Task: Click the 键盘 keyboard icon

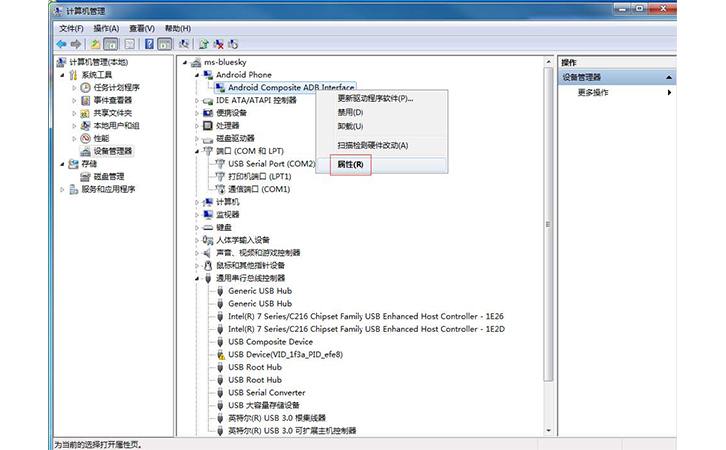Action: [208, 227]
